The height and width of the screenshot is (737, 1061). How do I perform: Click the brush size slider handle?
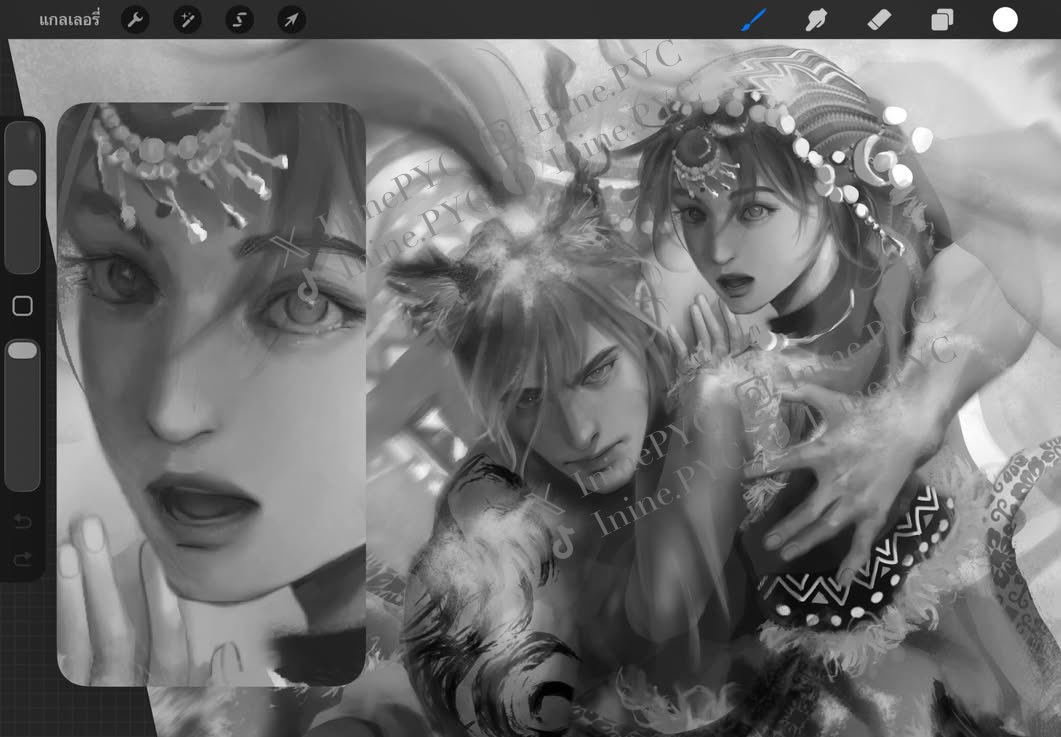(22, 177)
